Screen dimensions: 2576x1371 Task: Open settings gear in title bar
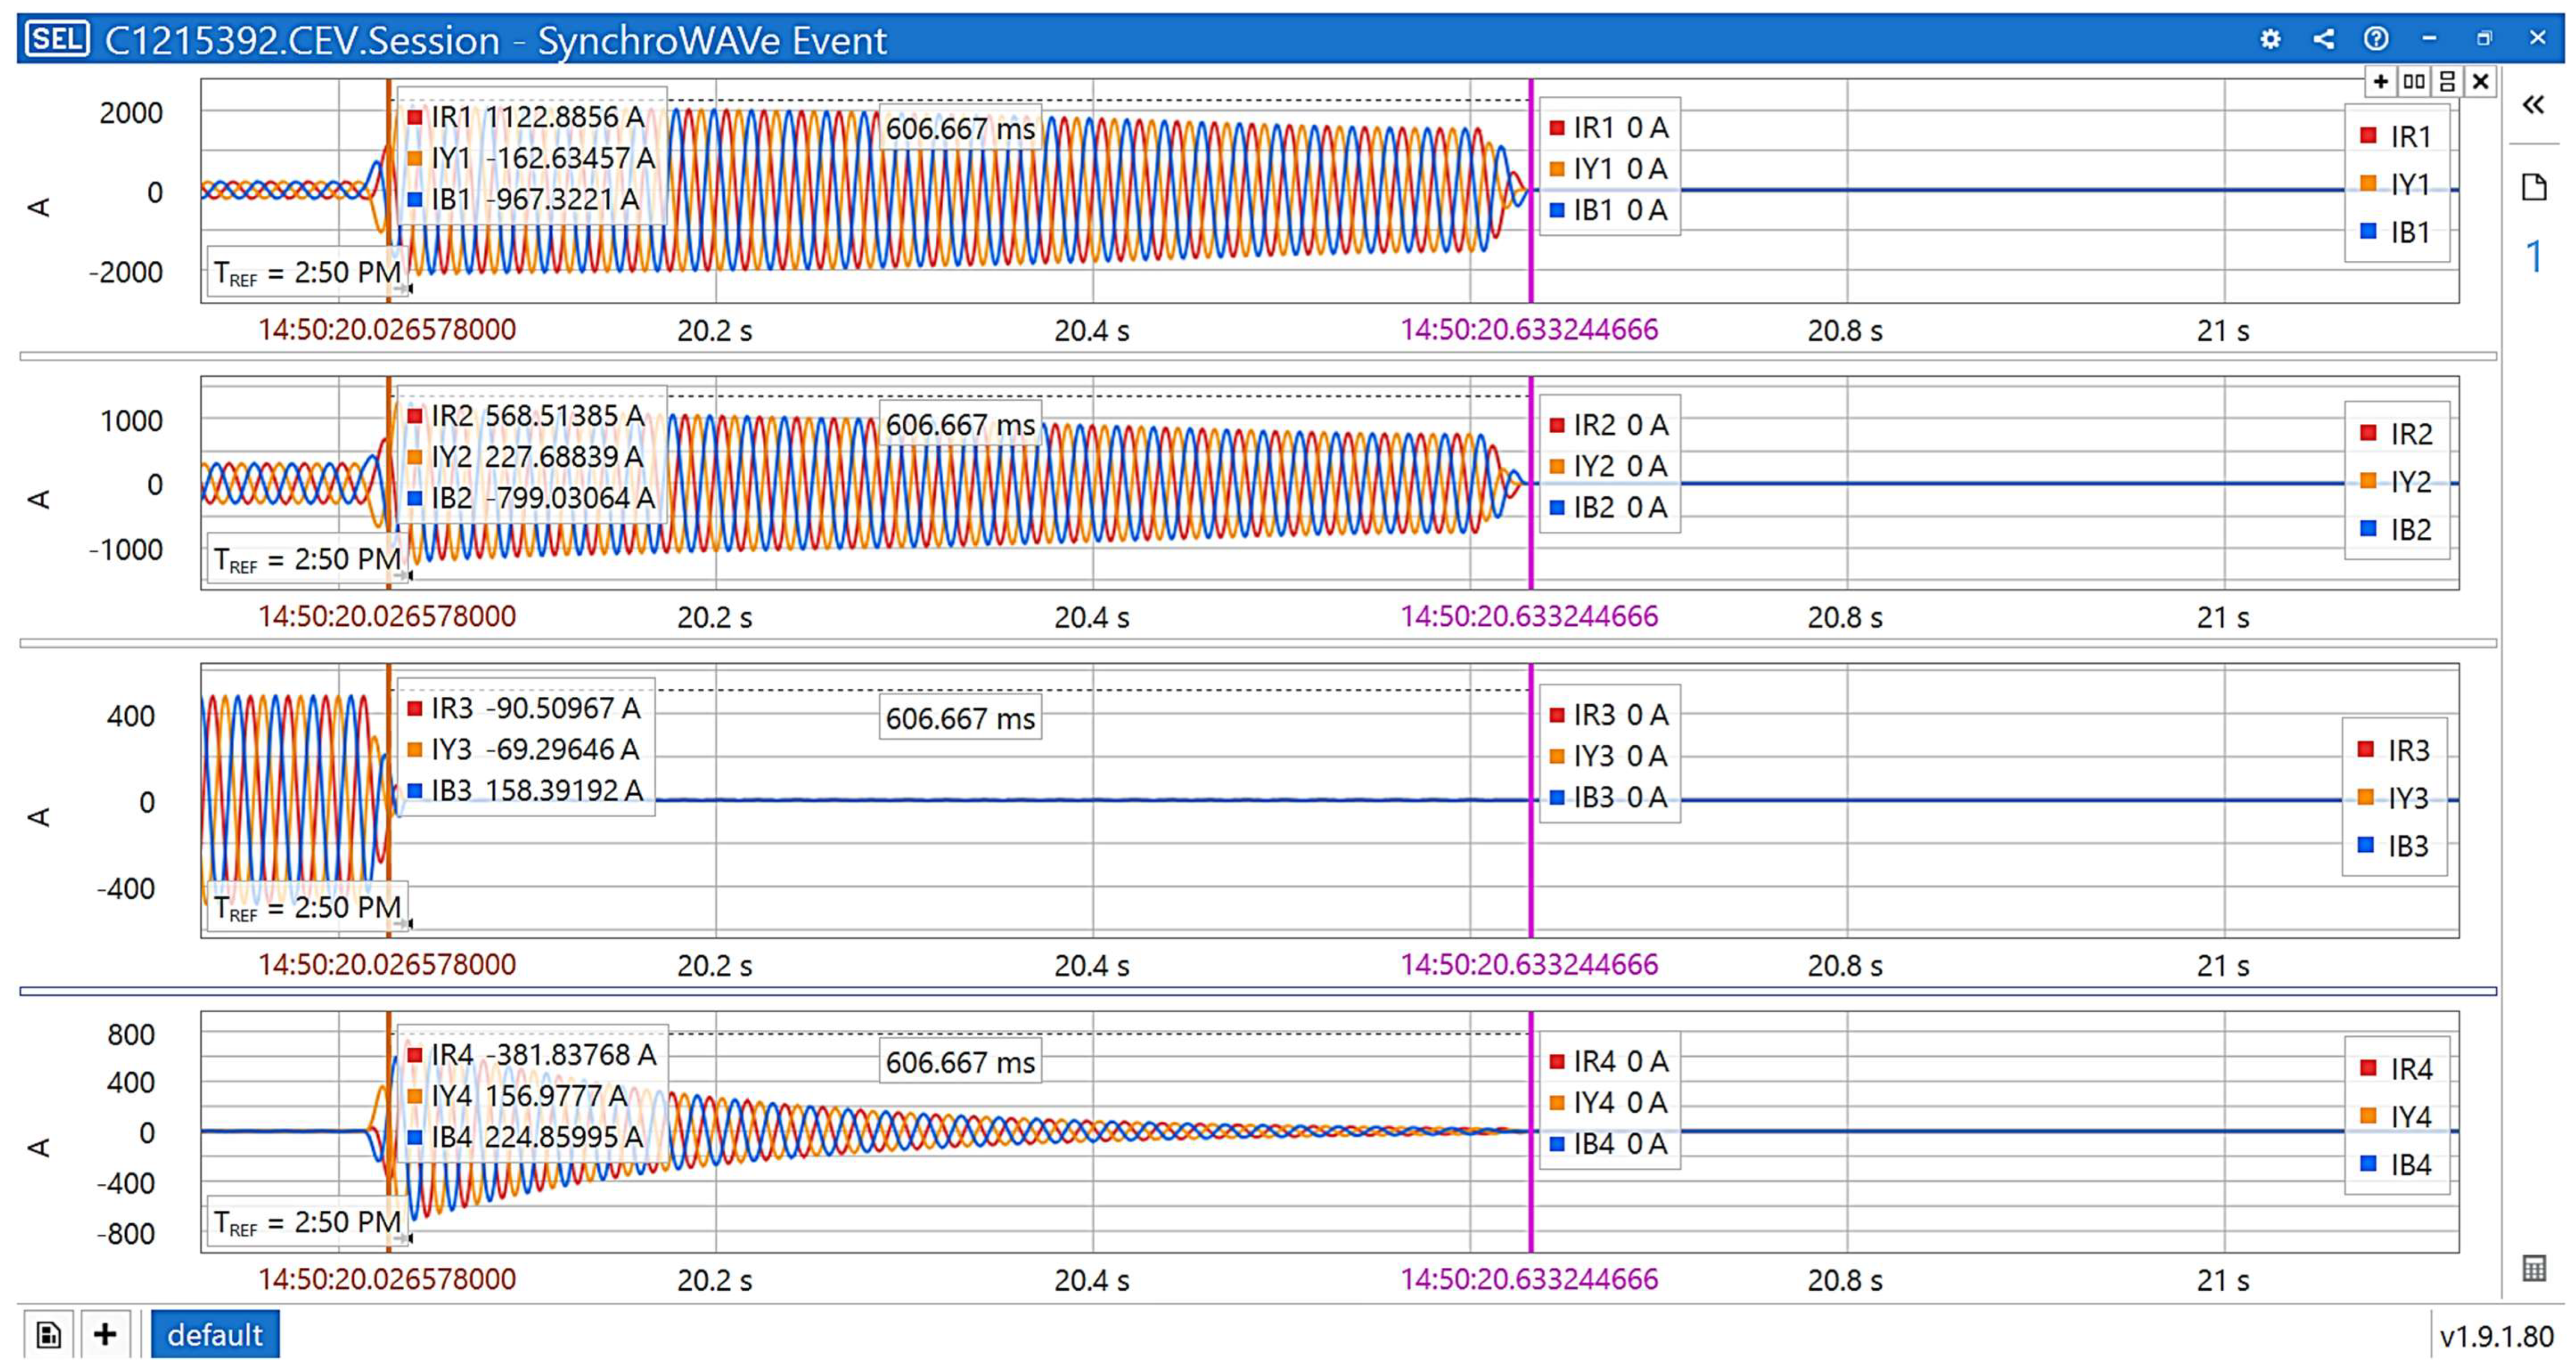pos(2270,39)
